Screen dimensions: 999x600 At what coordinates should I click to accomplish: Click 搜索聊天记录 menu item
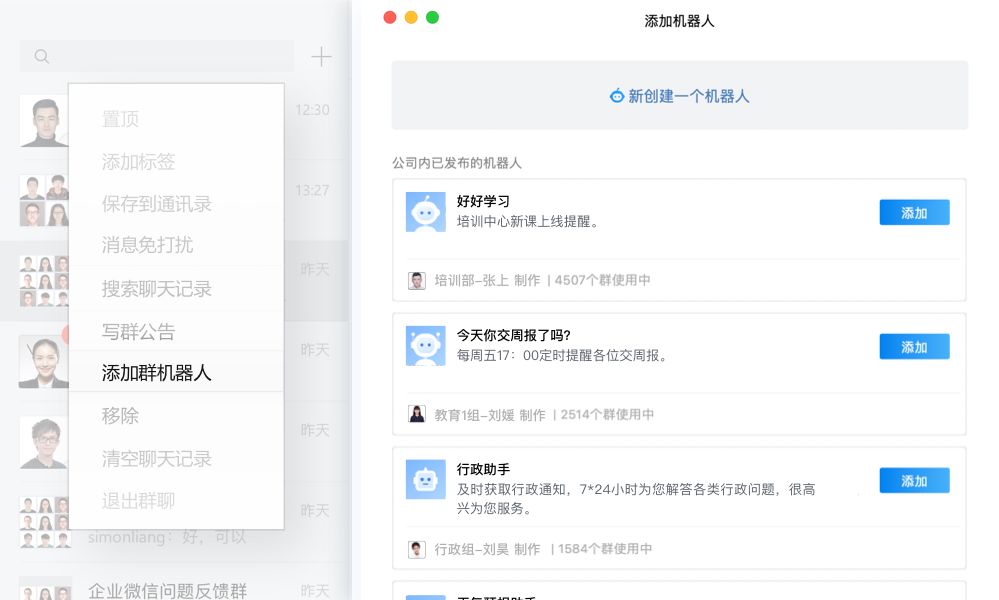(156, 289)
